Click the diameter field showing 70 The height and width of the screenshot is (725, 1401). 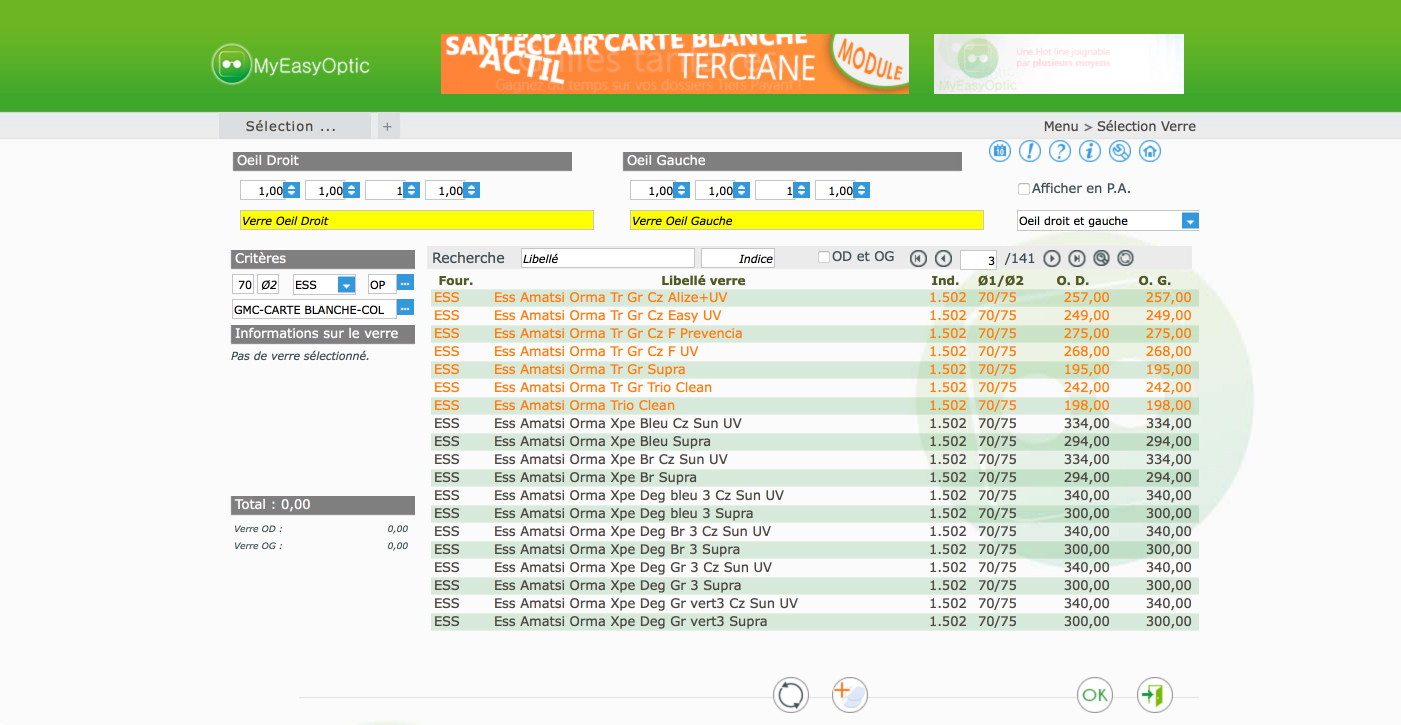243,284
